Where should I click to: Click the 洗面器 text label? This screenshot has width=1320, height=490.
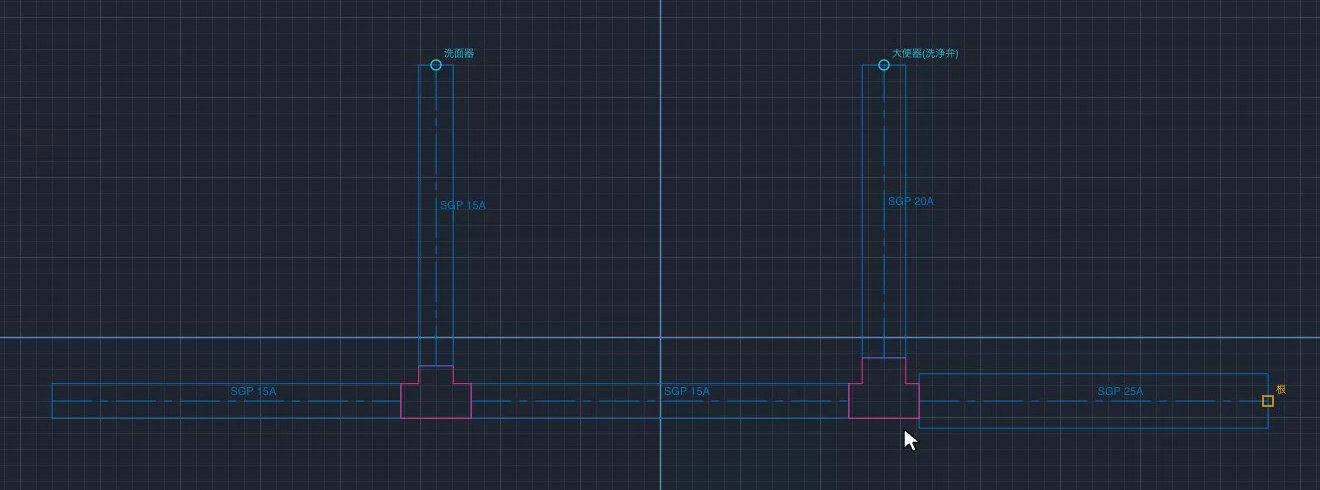click(459, 54)
